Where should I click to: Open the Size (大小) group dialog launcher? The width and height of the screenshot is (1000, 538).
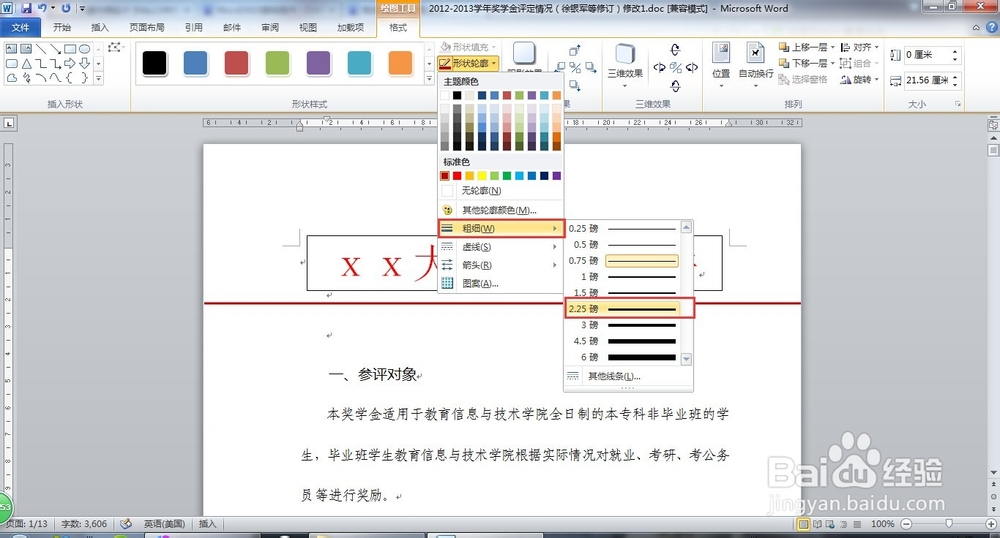click(958, 103)
